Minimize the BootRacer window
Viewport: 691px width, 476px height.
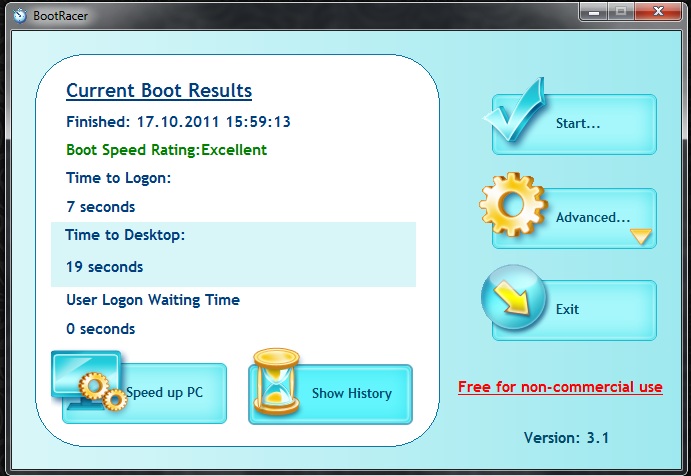point(594,11)
